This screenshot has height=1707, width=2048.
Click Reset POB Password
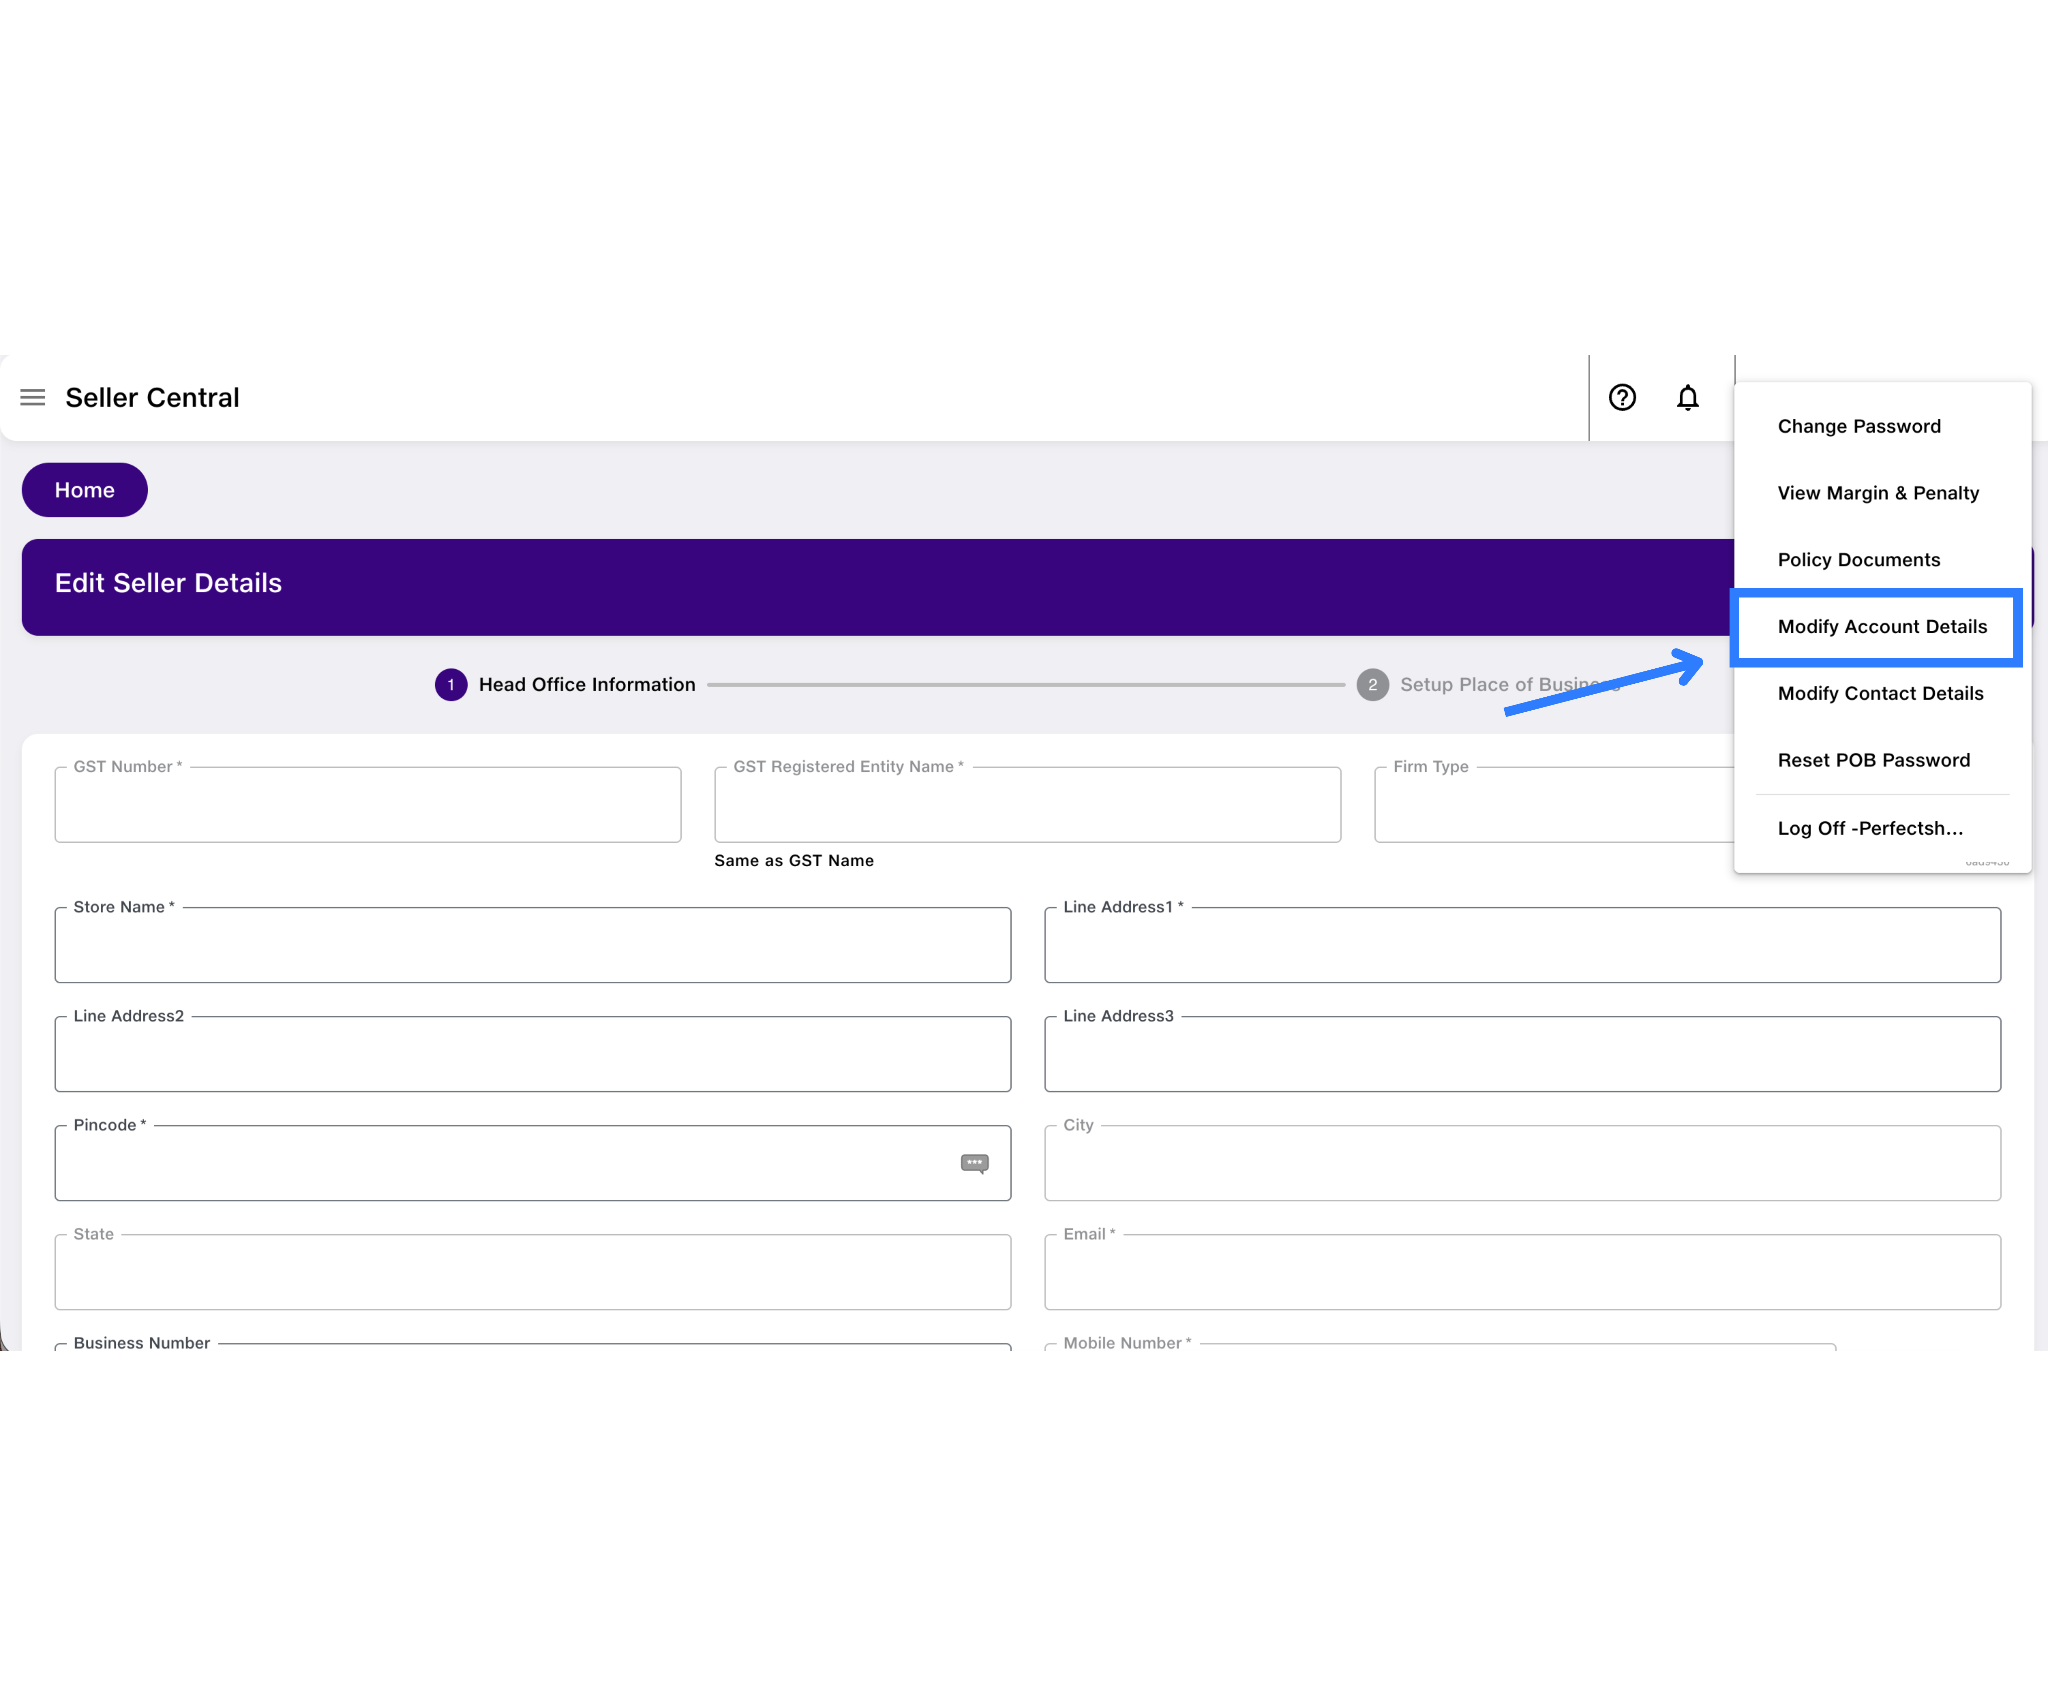[x=1873, y=760]
